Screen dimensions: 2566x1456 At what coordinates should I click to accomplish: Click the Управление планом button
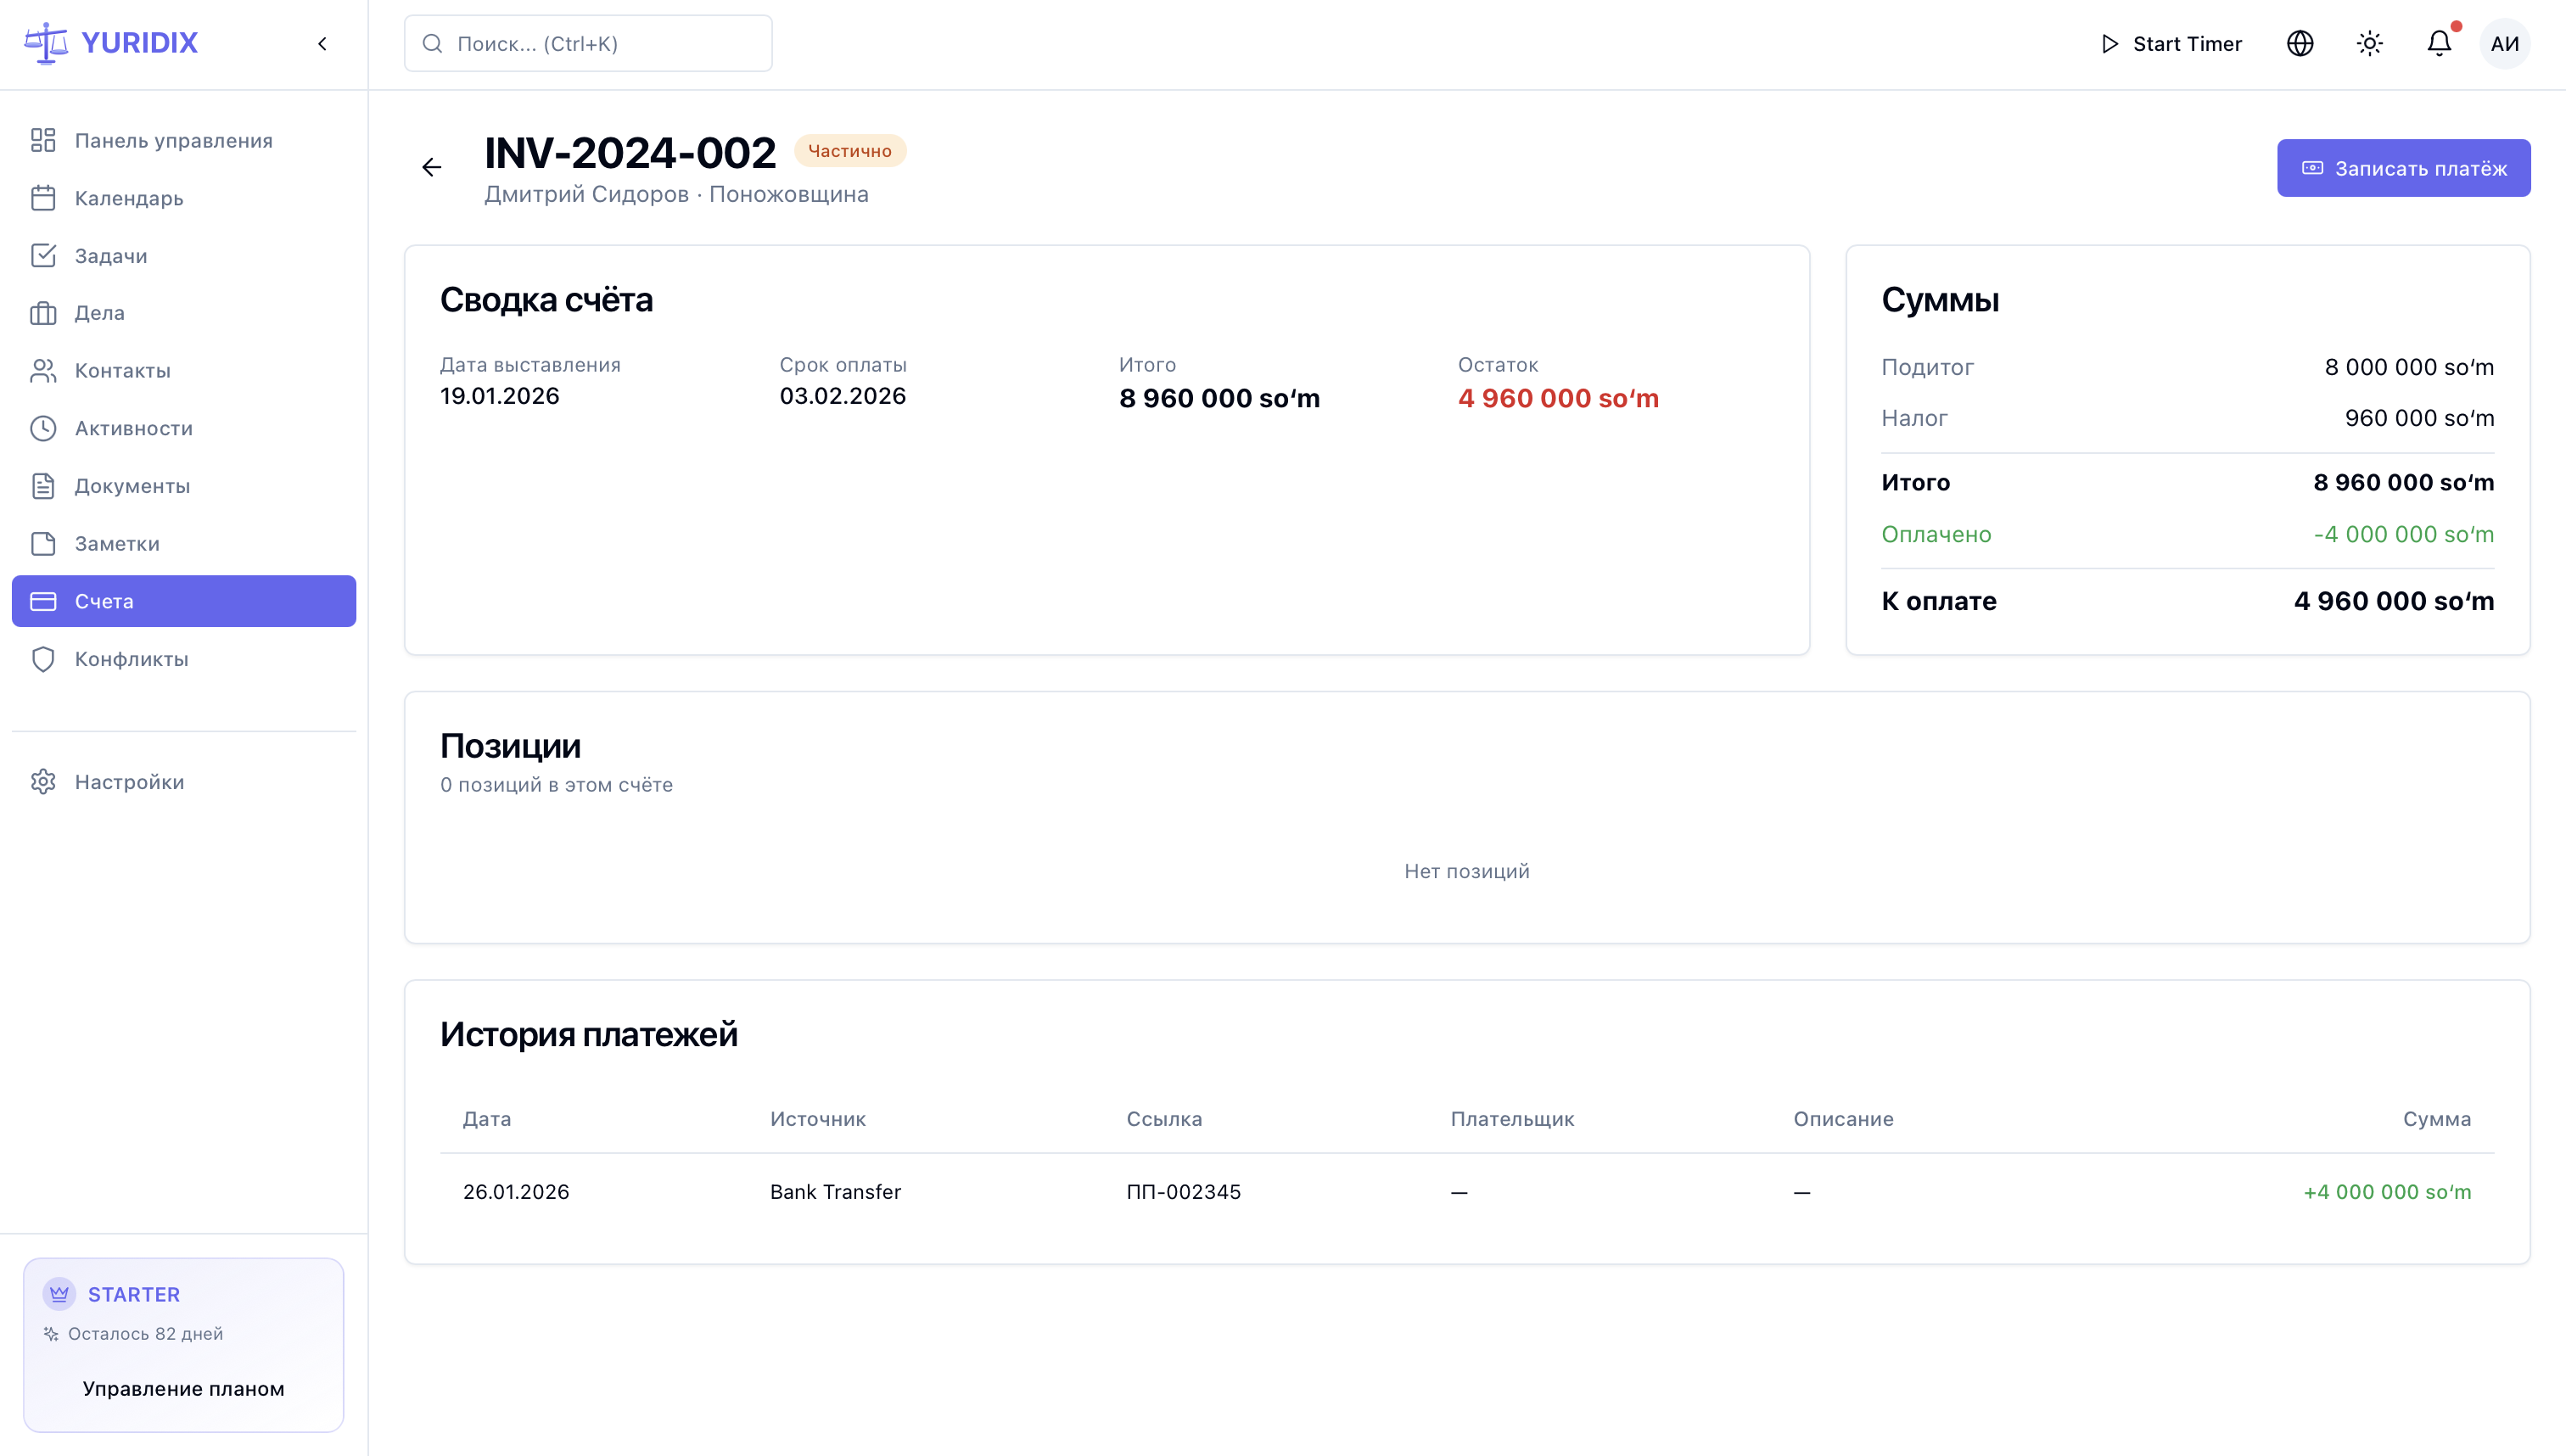click(x=183, y=1389)
